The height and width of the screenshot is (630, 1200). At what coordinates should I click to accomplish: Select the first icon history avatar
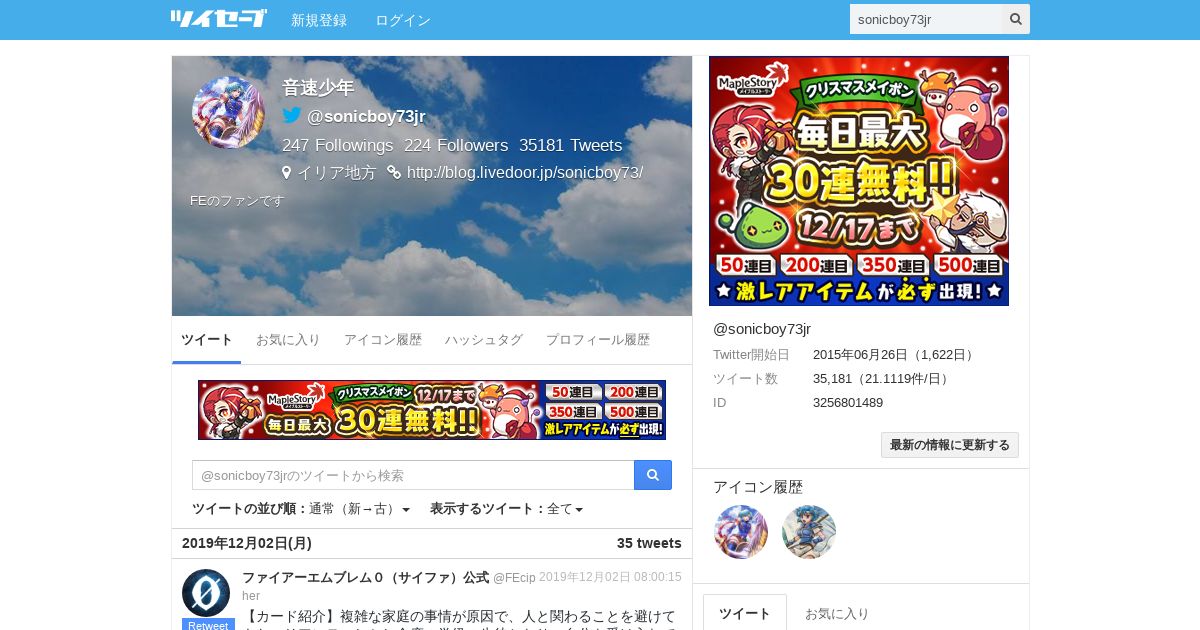(741, 532)
